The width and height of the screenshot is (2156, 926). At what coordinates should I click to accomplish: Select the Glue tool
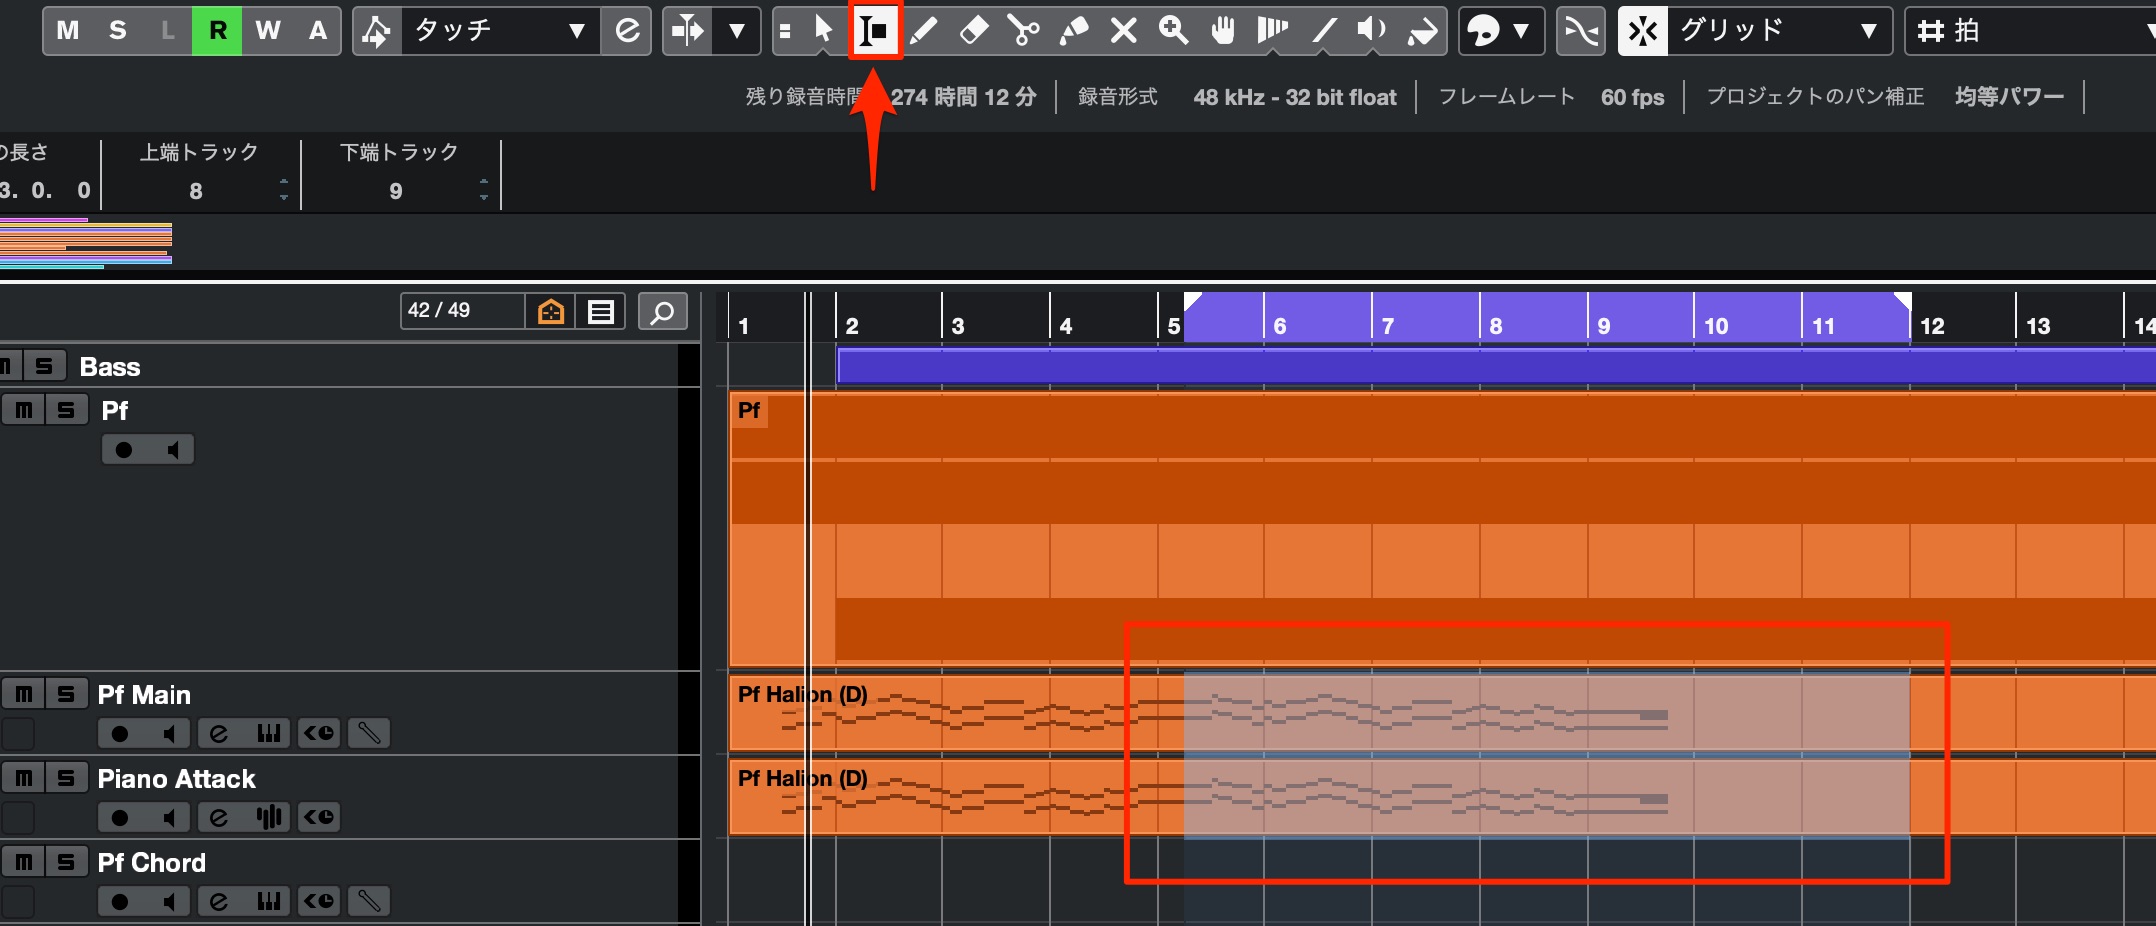1073,31
